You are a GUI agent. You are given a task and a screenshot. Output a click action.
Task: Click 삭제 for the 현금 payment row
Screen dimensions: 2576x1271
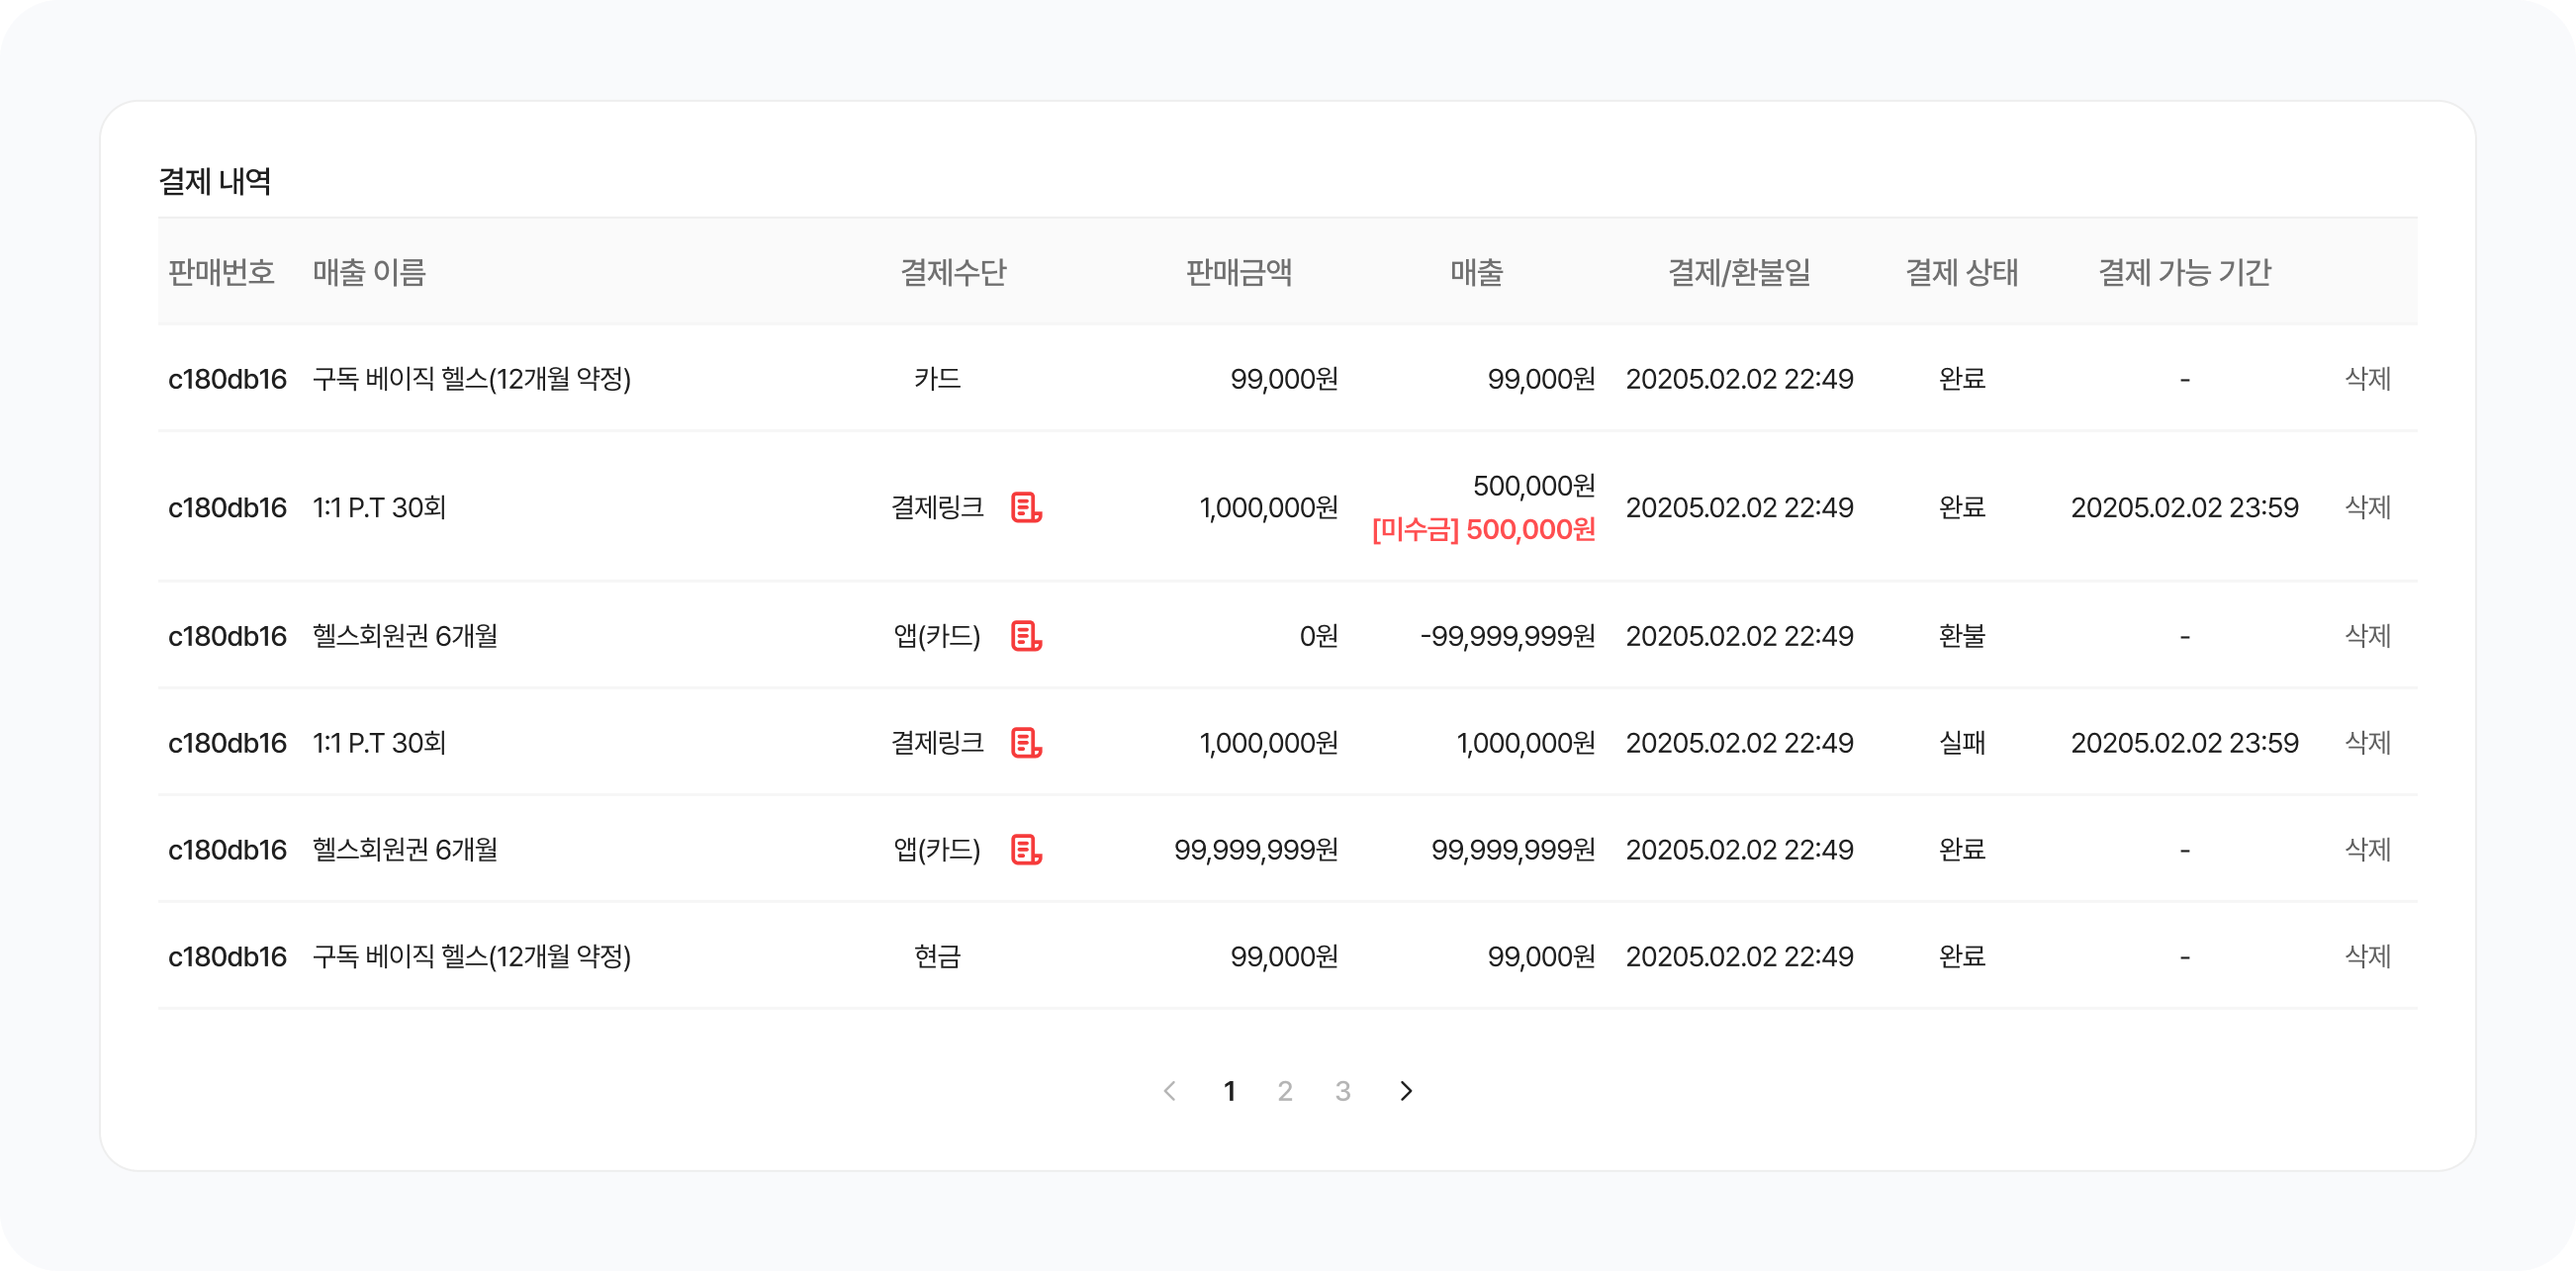2367,957
